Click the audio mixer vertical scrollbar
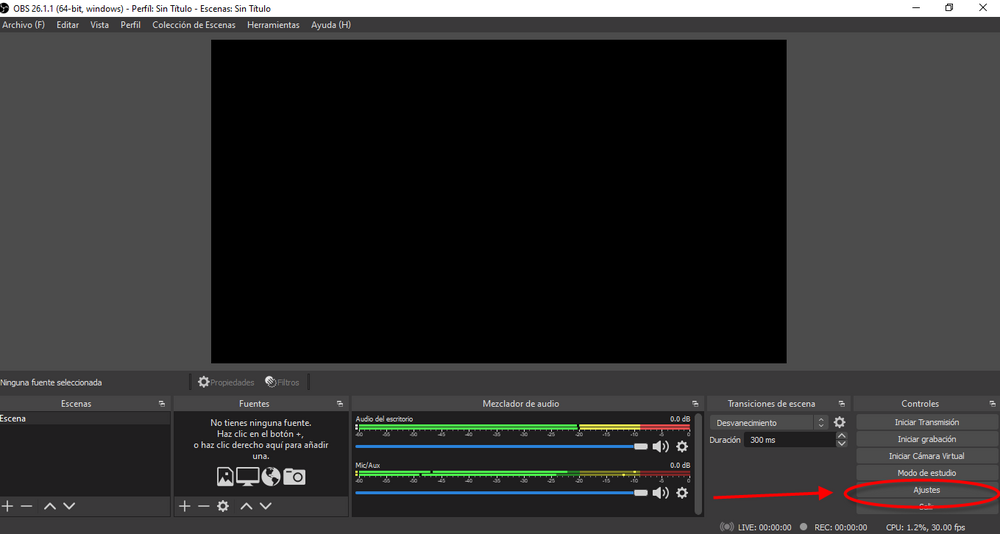Viewport: 1000px width, 534px height. [x=698, y=463]
